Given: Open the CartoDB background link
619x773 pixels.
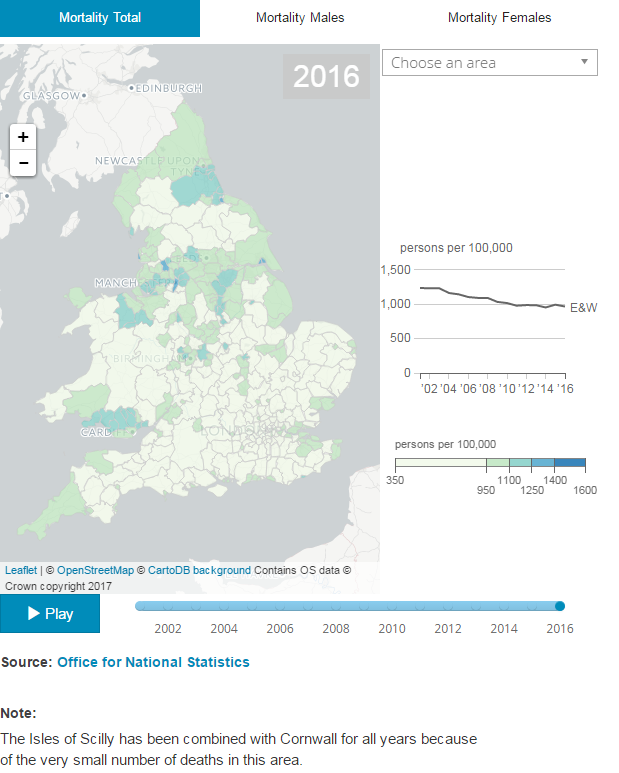Looking at the screenshot, I should [x=199, y=570].
